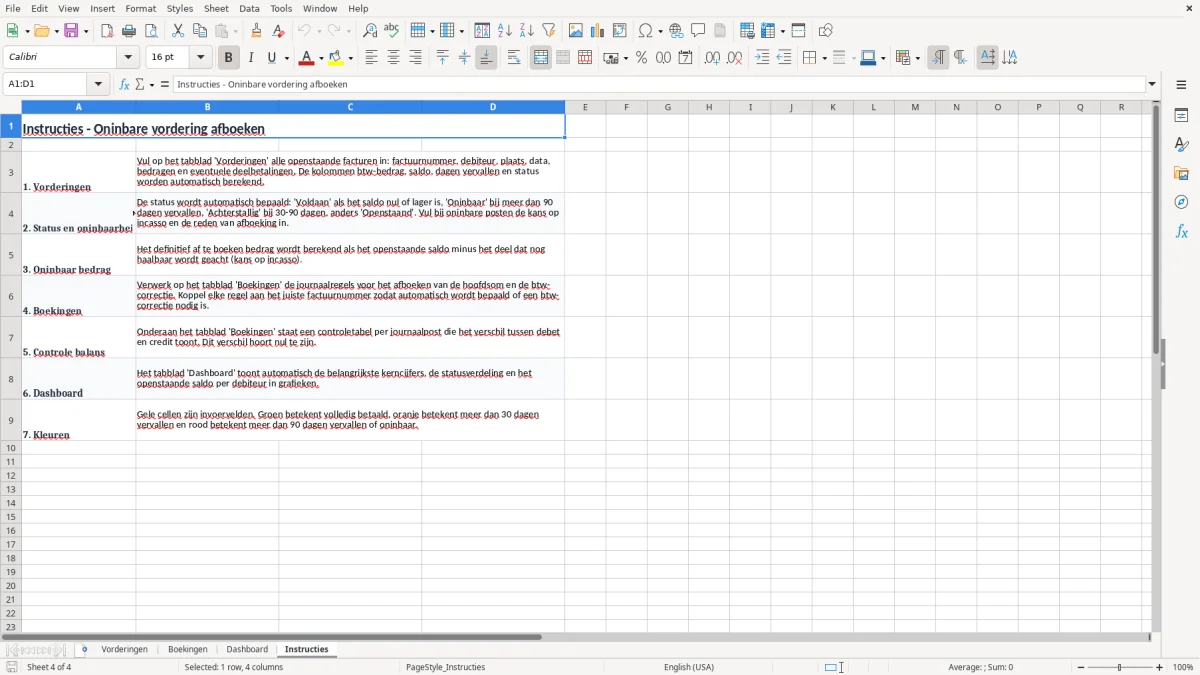The height and width of the screenshot is (675, 1200).
Task: Click the Insert Comment icon
Action: tap(698, 31)
